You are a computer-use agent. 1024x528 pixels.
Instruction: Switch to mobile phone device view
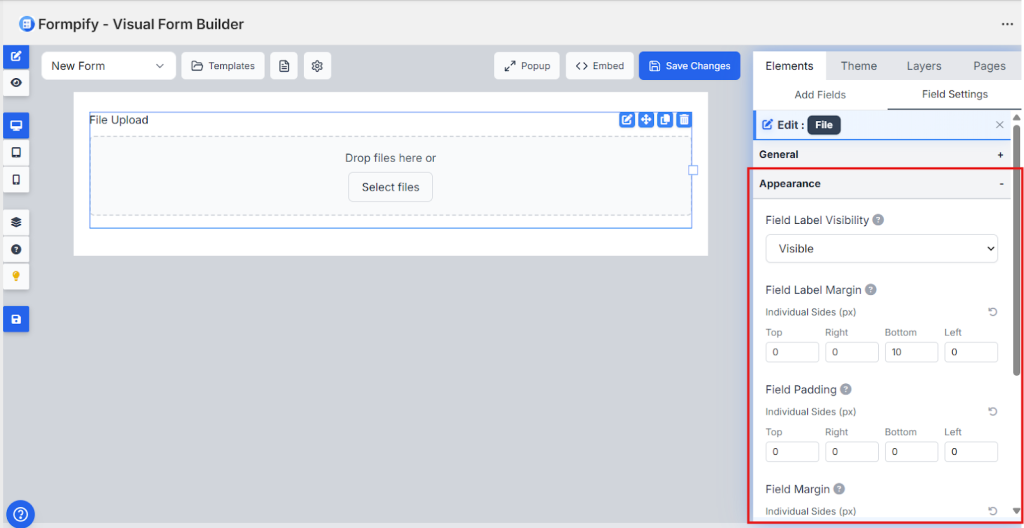[16, 180]
